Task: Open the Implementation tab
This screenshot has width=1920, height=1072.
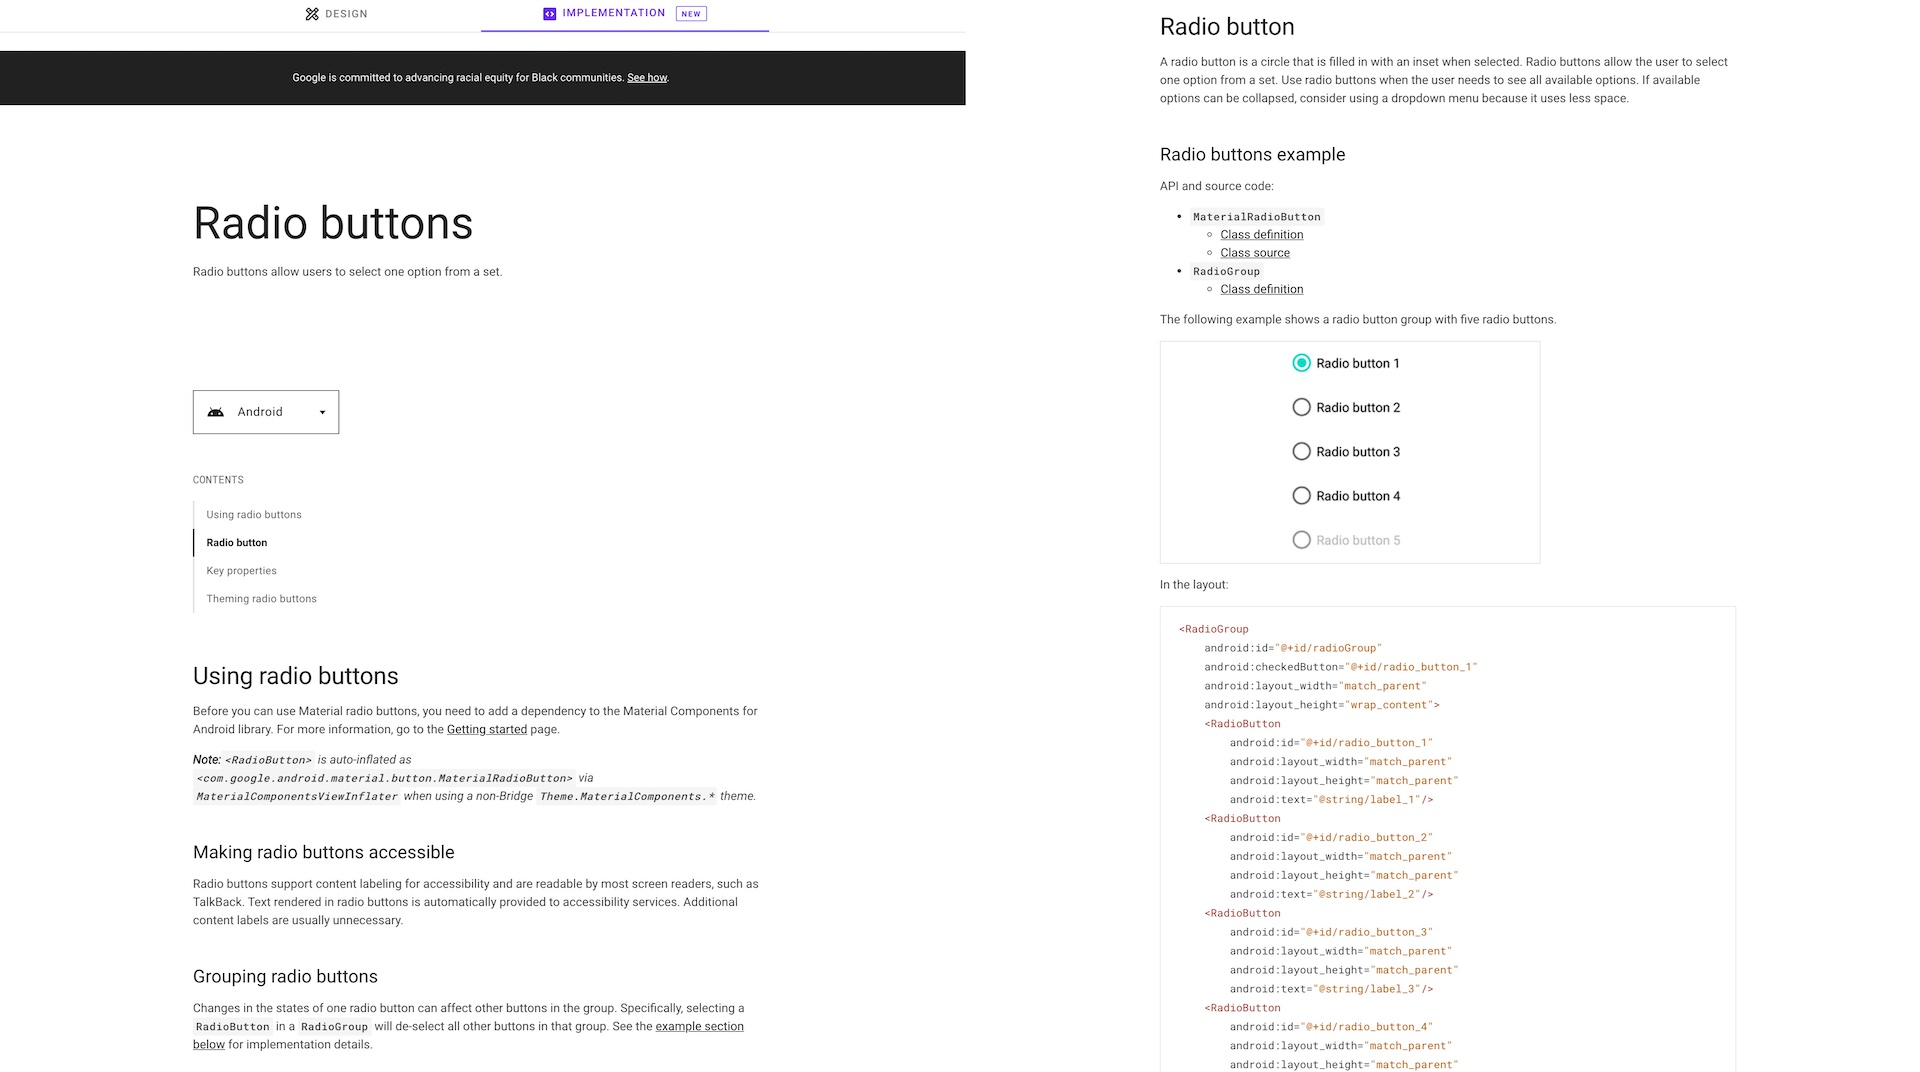Action: [613, 13]
